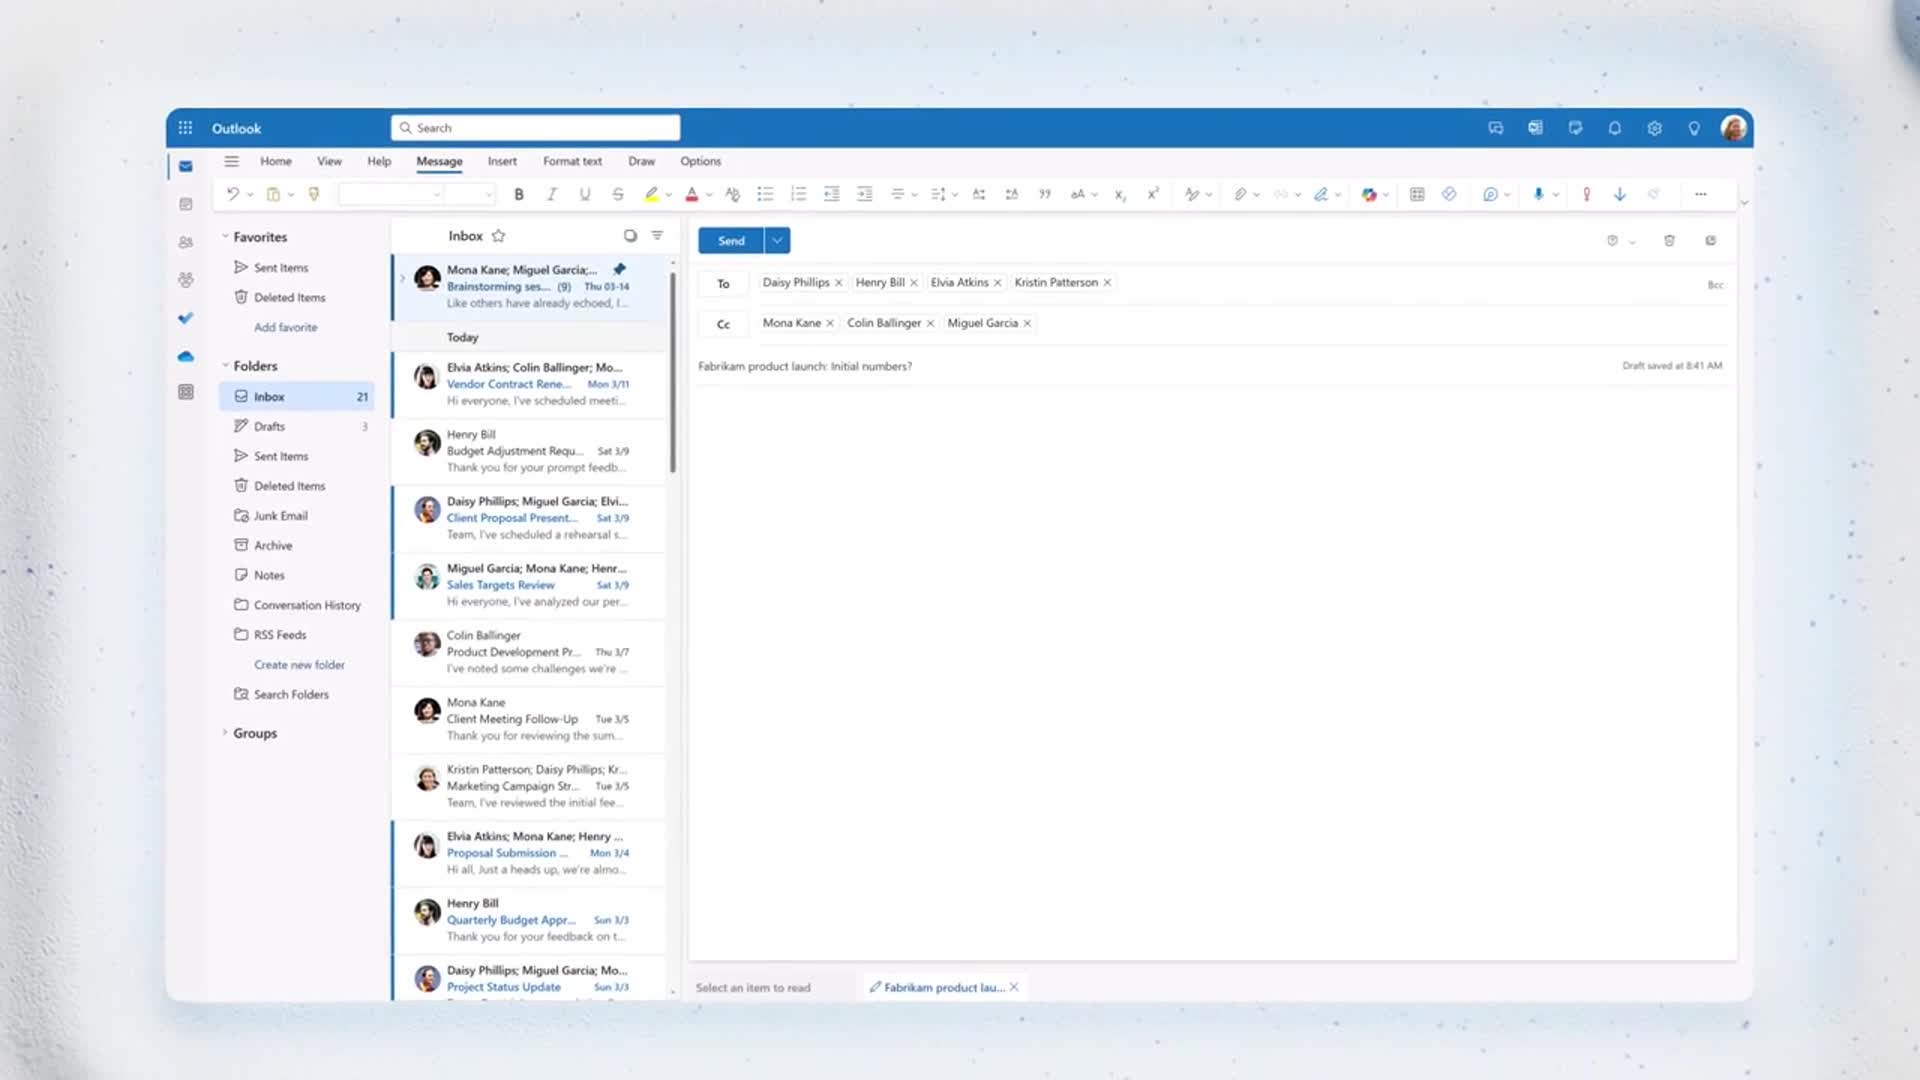1920x1080 pixels.
Task: Click the To recipients button
Action: tap(723, 284)
